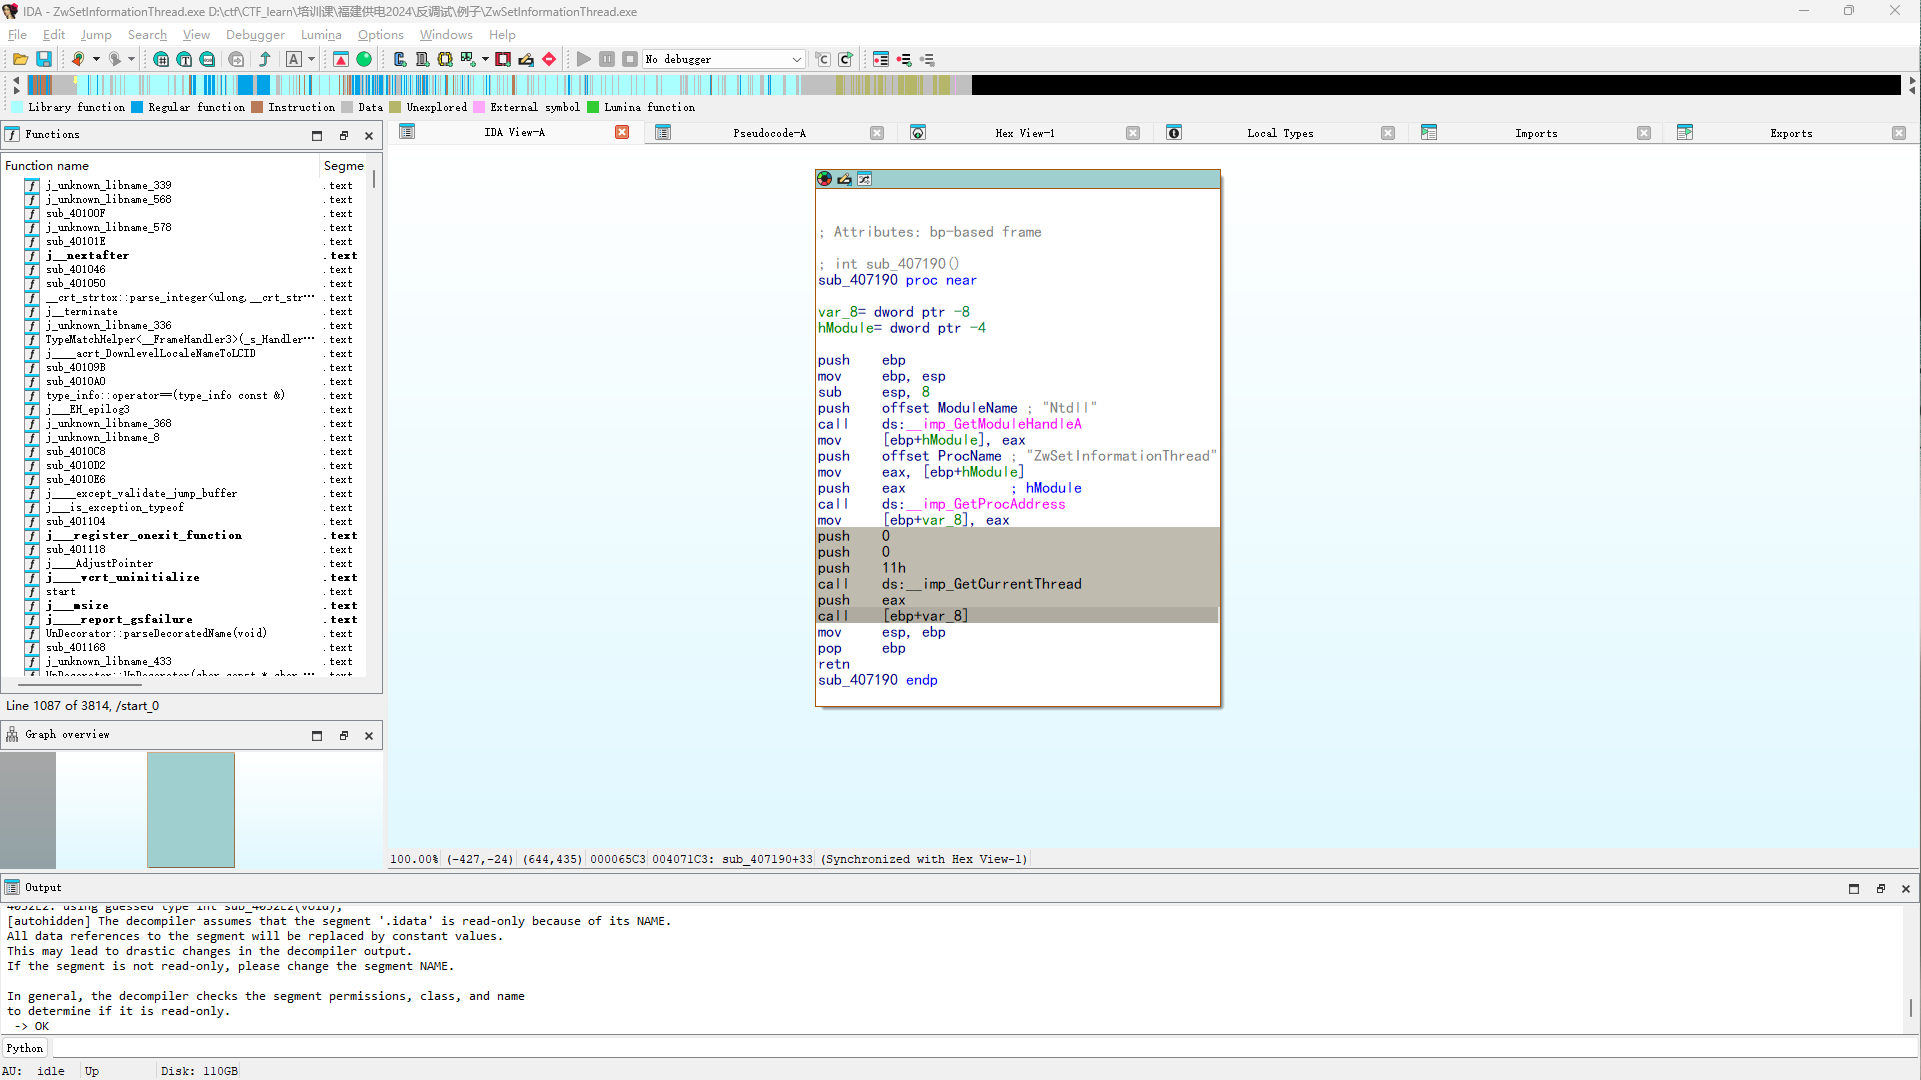Click the node group pencil icon
1921x1080 pixels.
(845, 179)
